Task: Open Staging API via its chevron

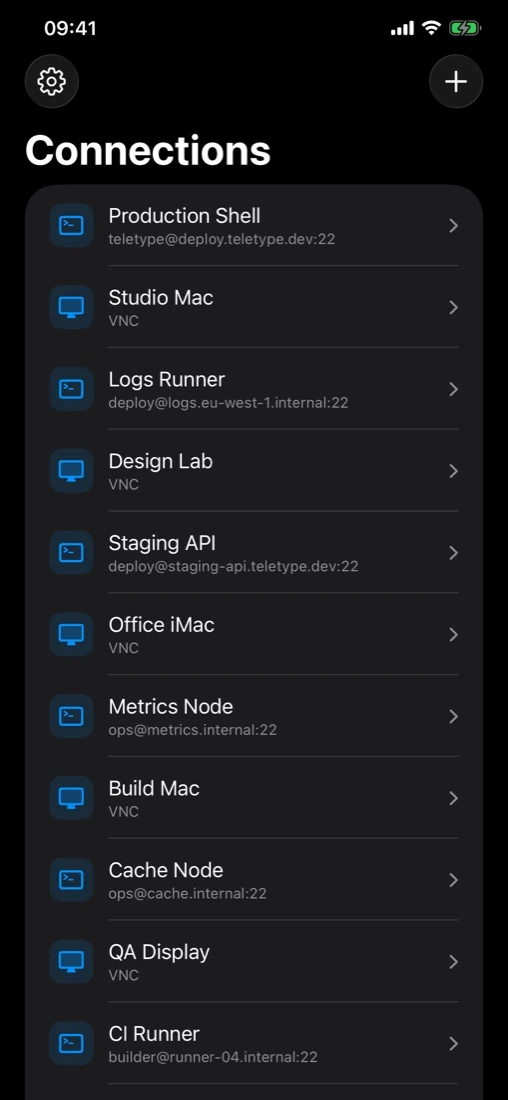Action: pyautogui.click(x=453, y=553)
